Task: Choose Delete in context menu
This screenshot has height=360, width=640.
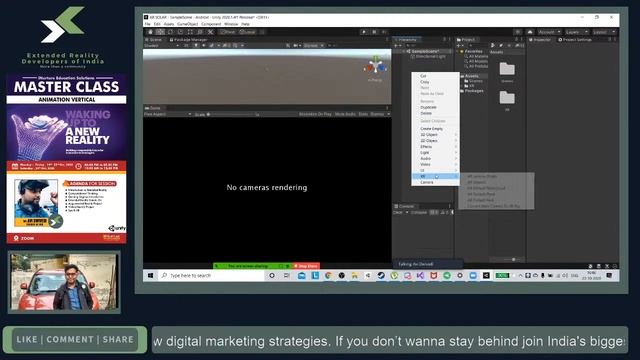Action: point(435,113)
